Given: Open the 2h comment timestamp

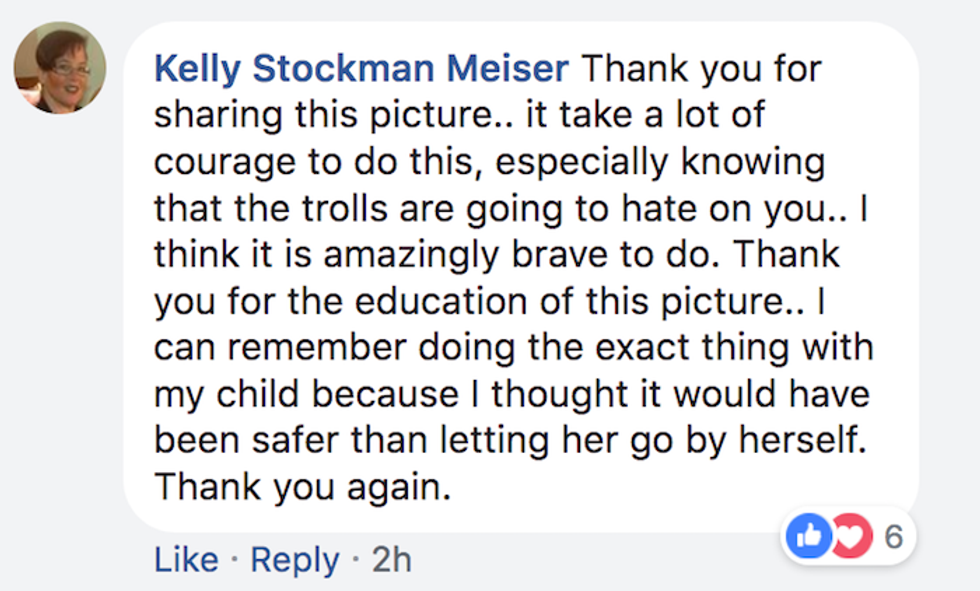Looking at the screenshot, I should click(x=391, y=560).
